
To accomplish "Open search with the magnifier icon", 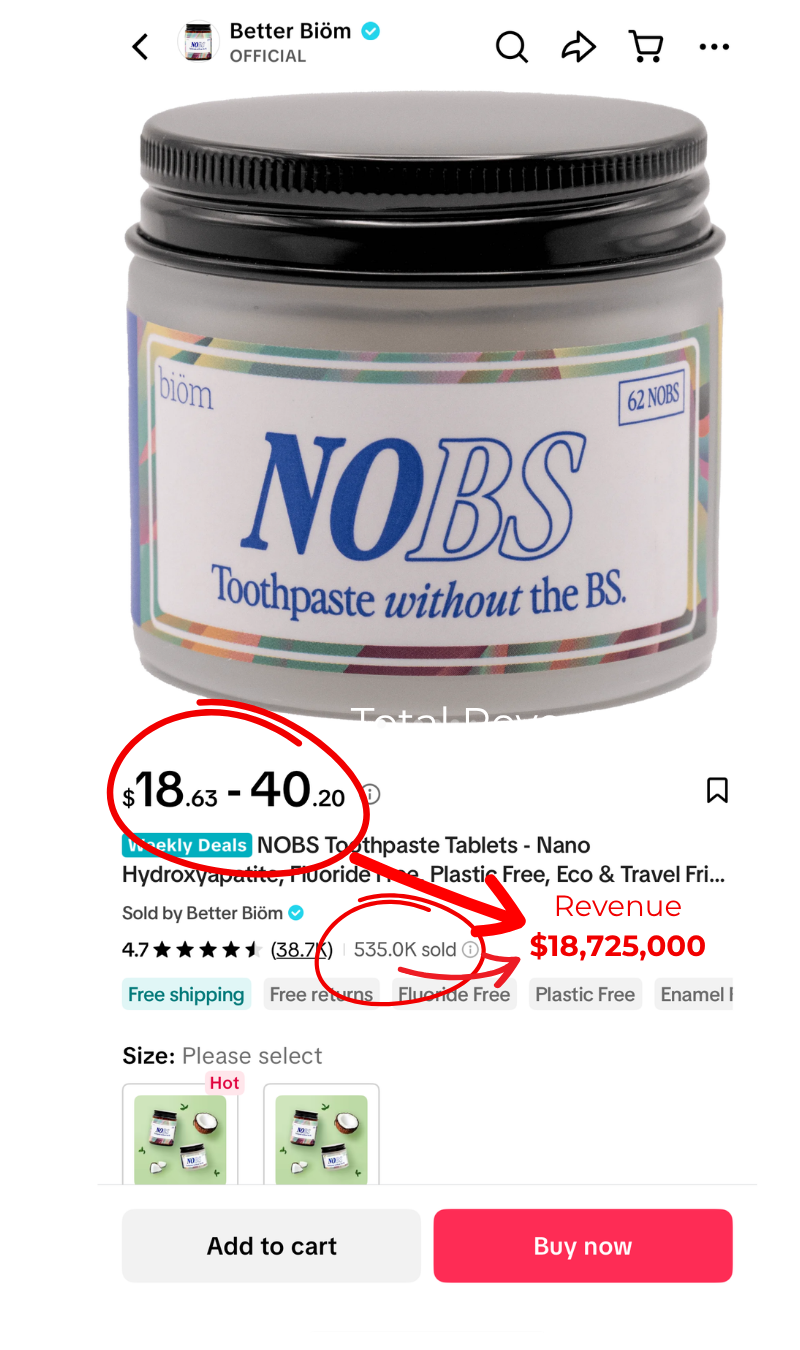I will pos(512,46).
